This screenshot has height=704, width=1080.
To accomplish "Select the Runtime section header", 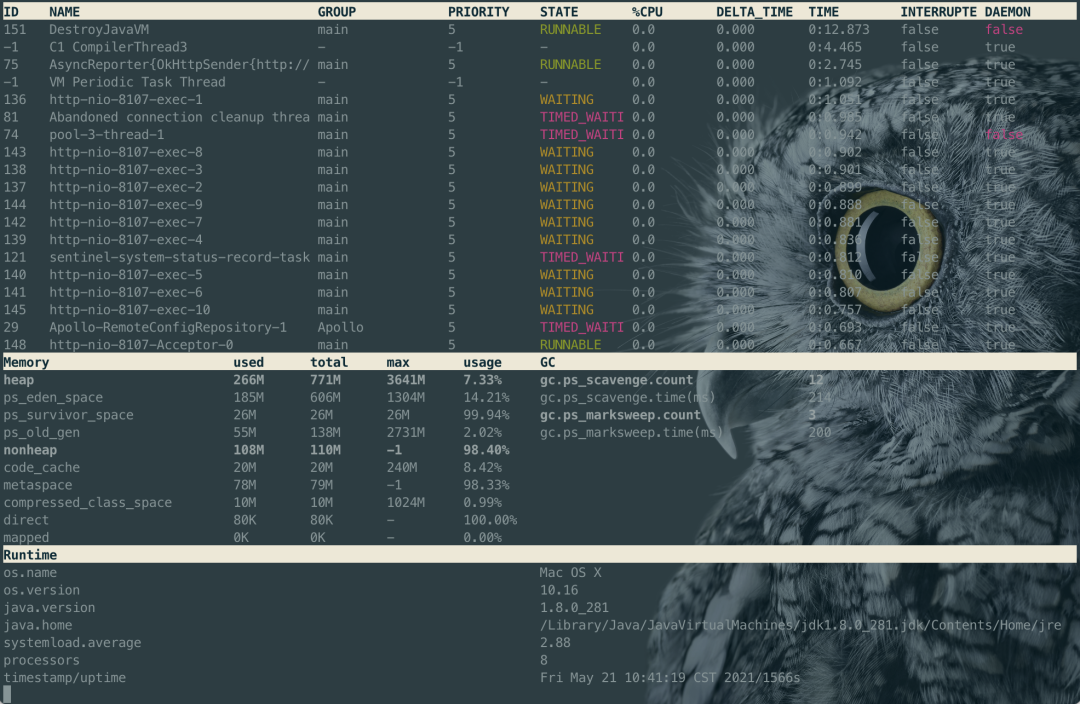I will tap(30, 555).
